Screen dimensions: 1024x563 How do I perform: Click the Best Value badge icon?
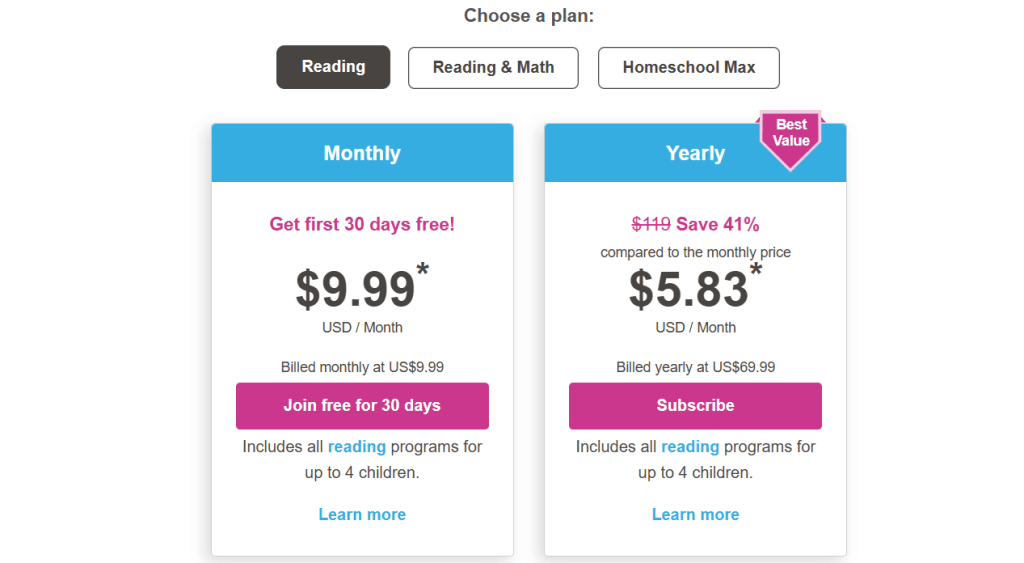click(790, 136)
